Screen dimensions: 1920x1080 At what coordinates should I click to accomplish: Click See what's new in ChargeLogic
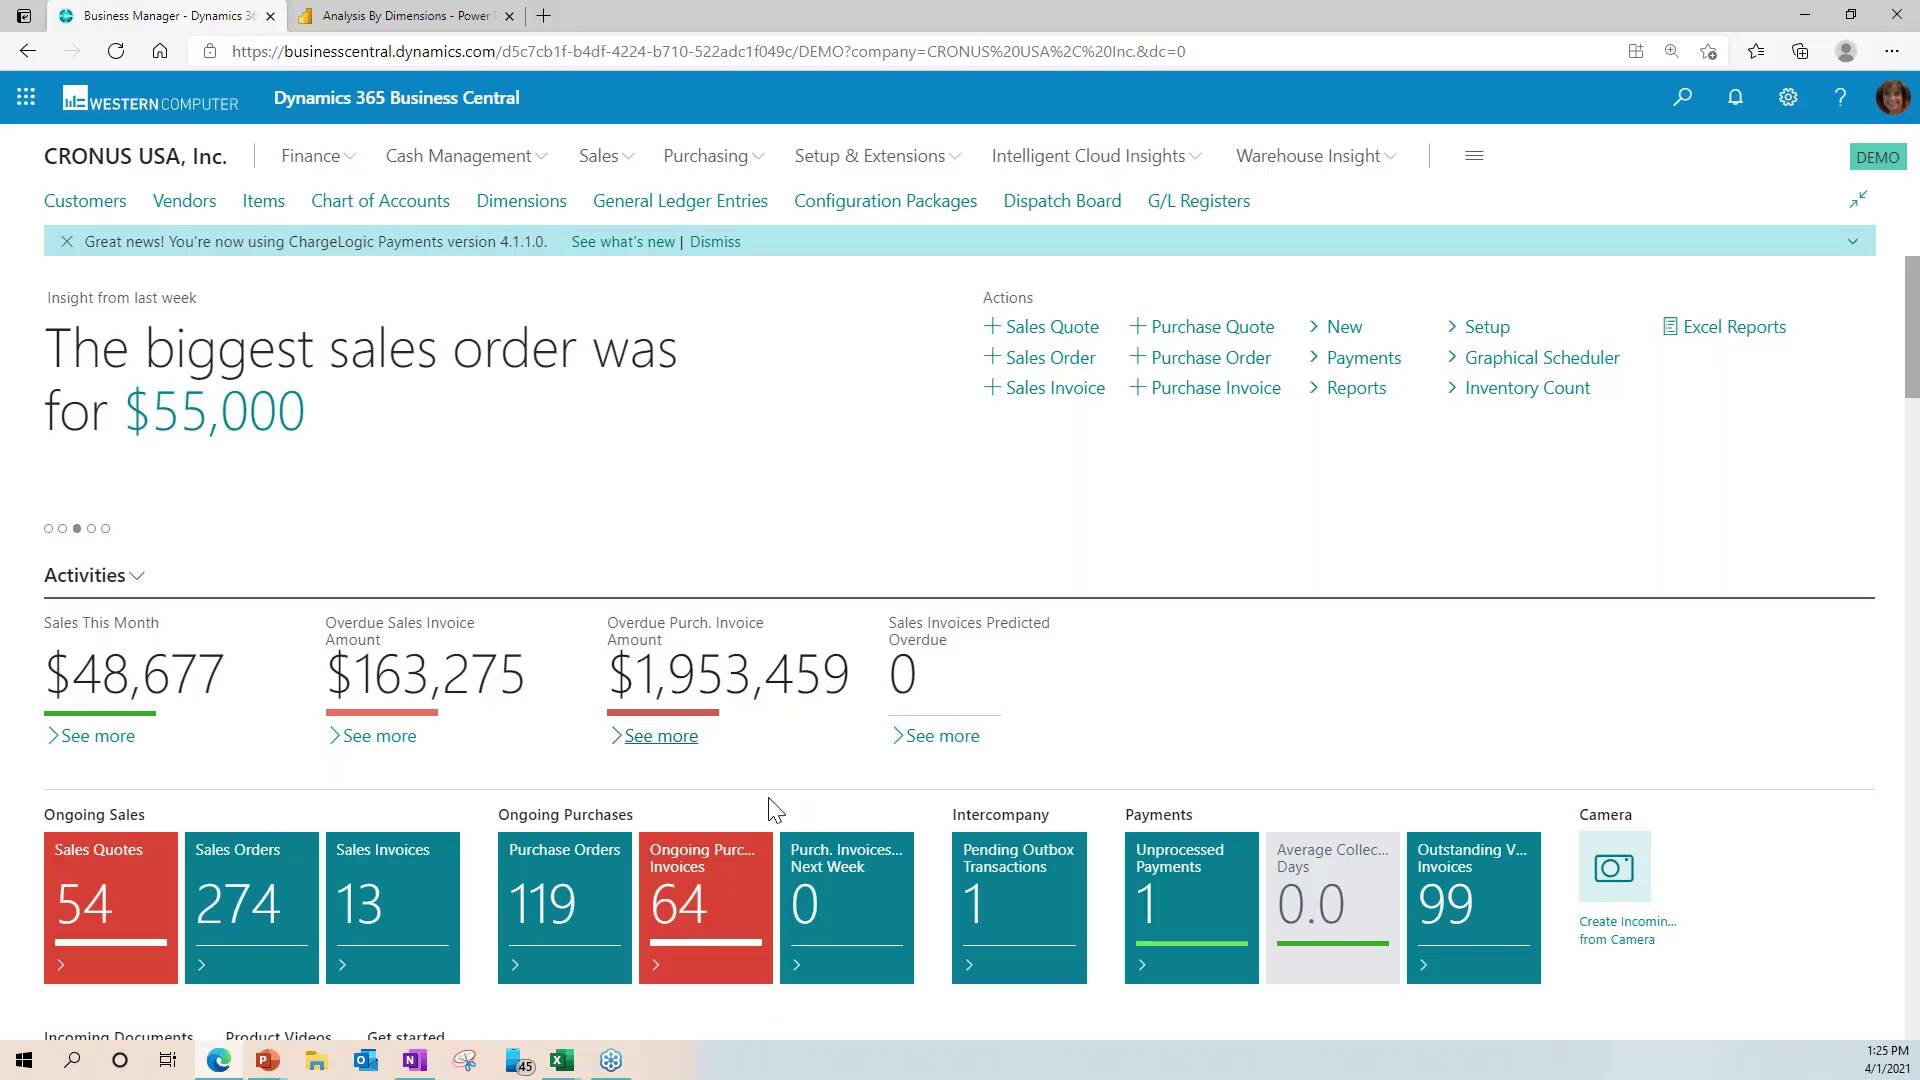pos(621,240)
